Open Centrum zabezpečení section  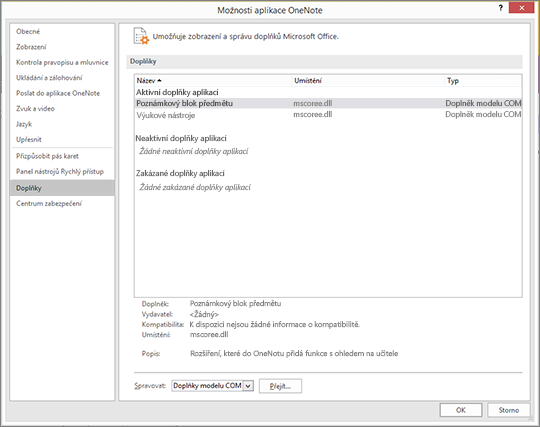tap(49, 204)
